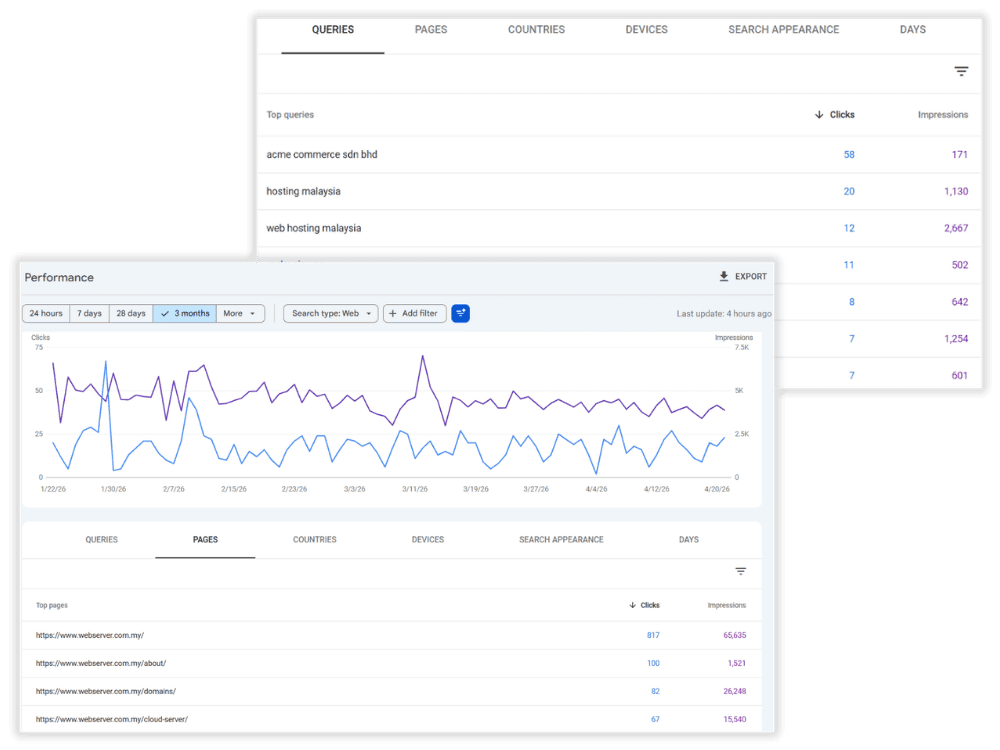The image size is (1000, 750).
Task: Select query 'hosting malaysia'
Action: (x=304, y=191)
